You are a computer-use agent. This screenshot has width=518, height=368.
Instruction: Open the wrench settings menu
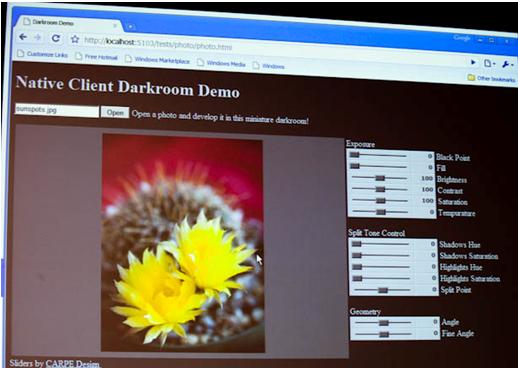coord(507,64)
